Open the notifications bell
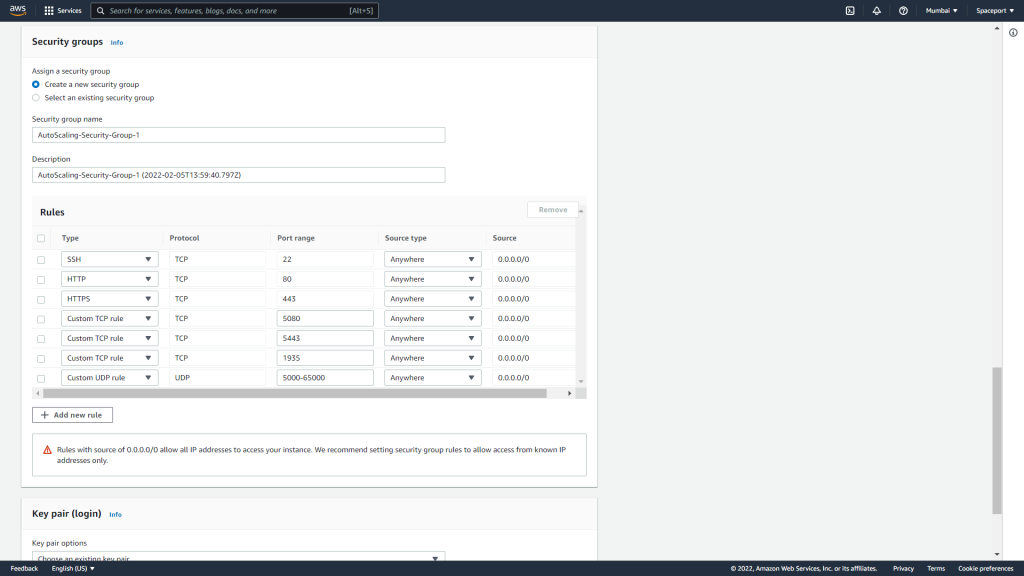1024x576 pixels. (x=876, y=10)
